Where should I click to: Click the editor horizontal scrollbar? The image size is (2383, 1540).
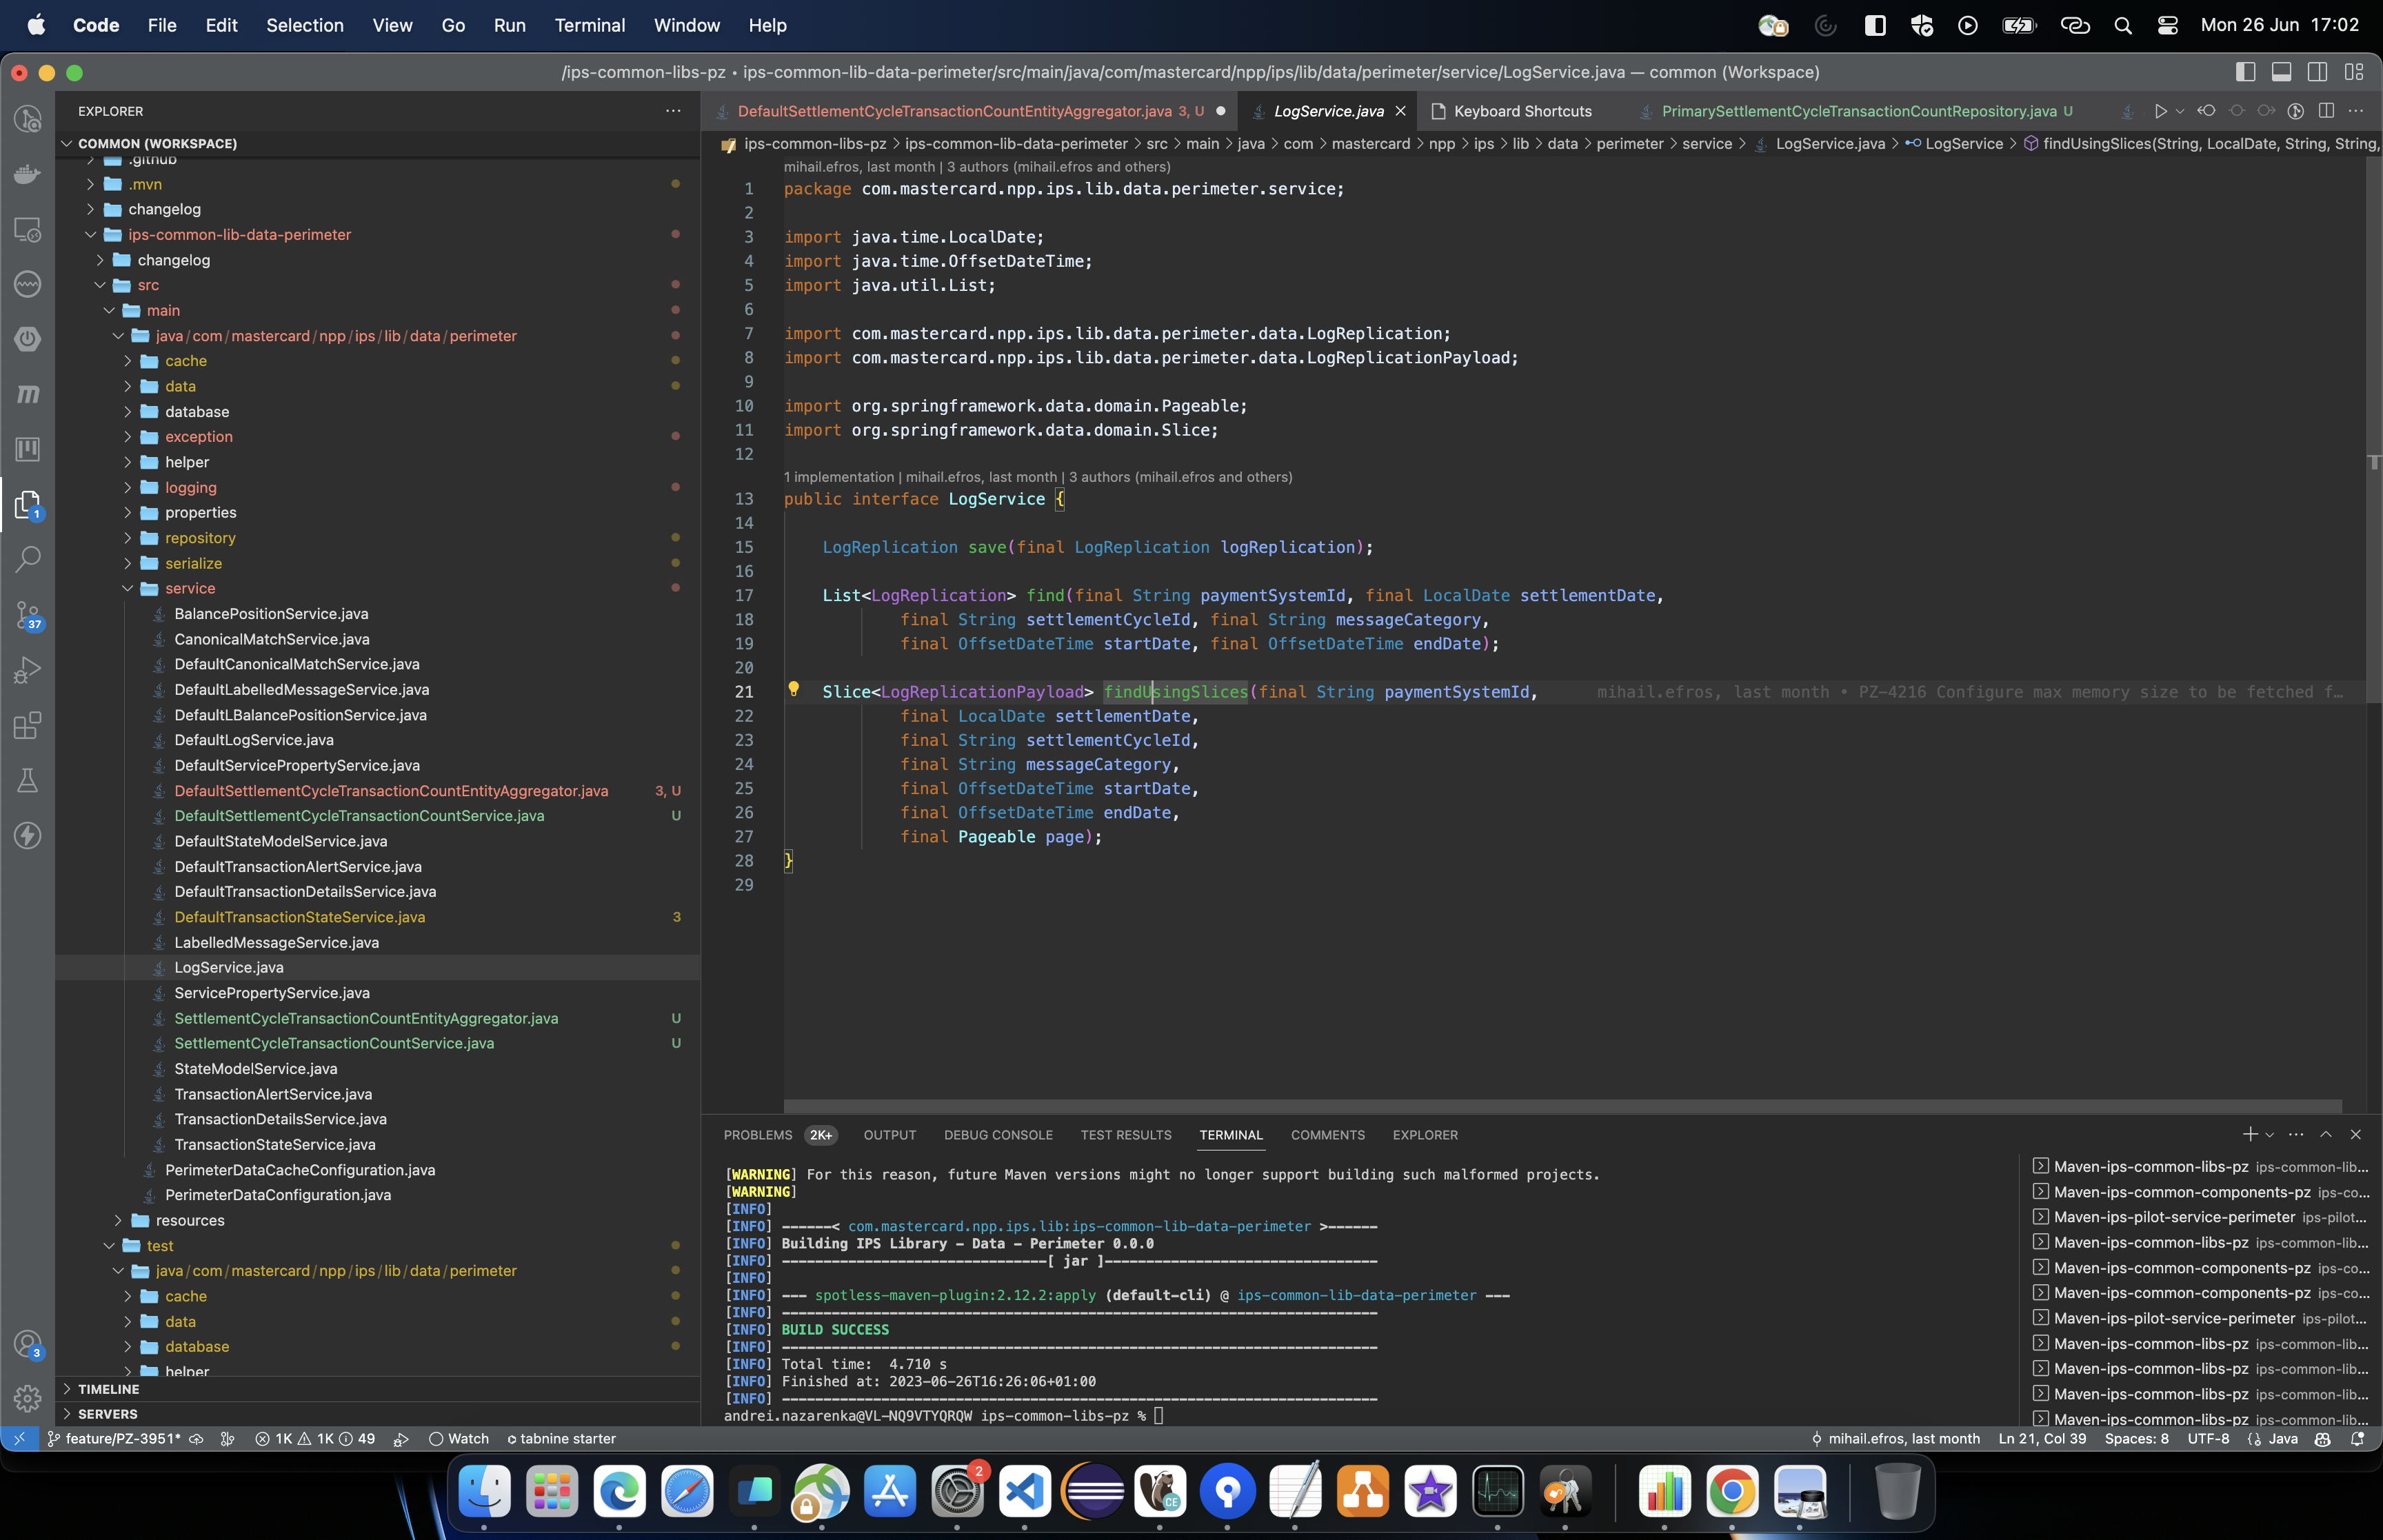(x=1562, y=1106)
